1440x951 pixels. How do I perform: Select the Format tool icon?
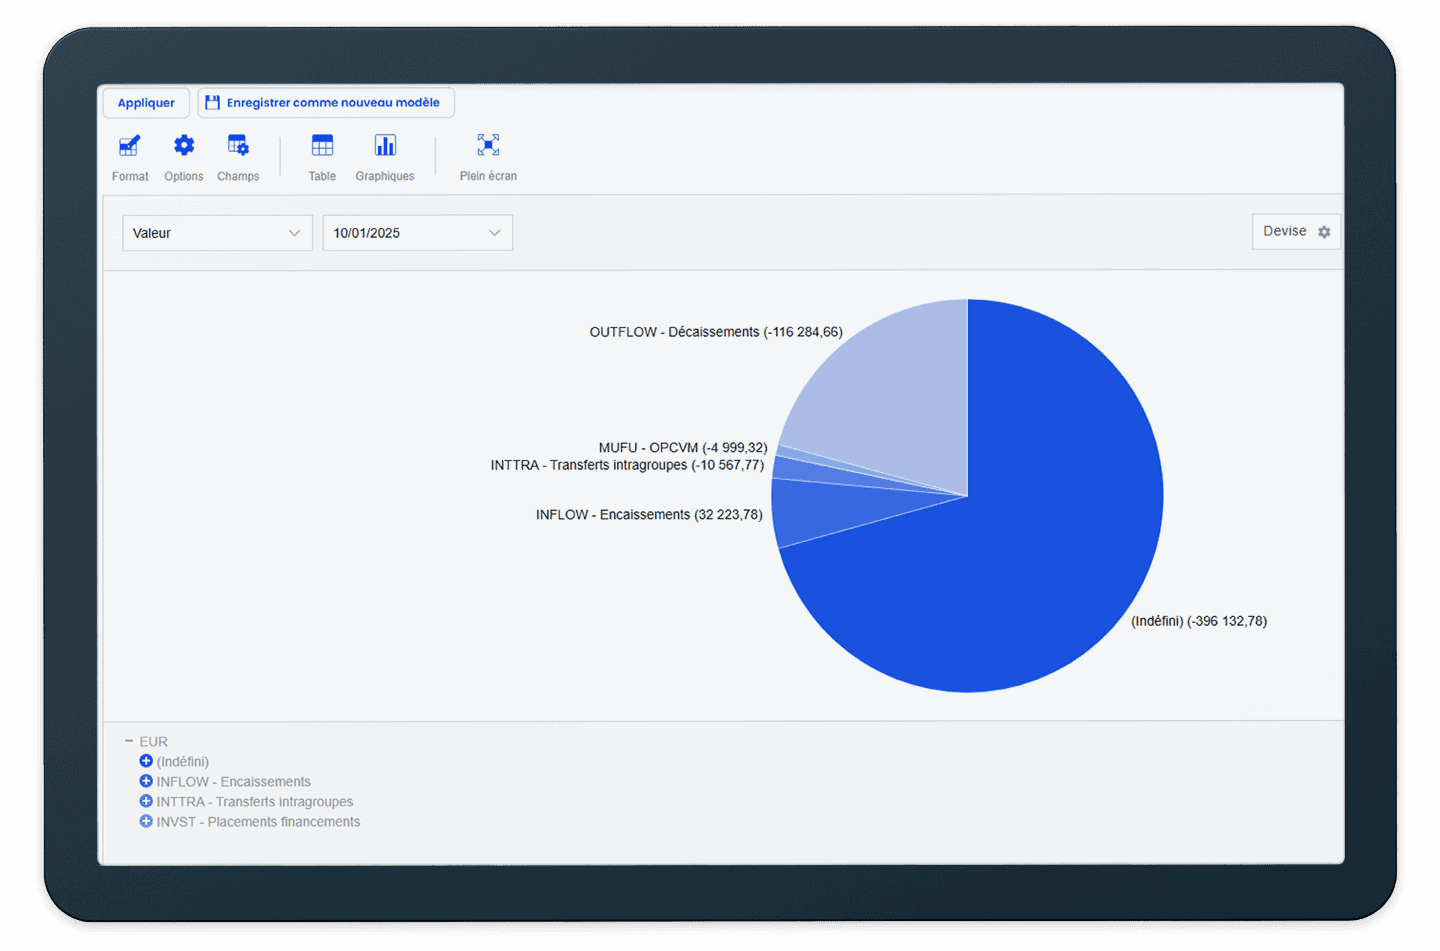pos(129,146)
